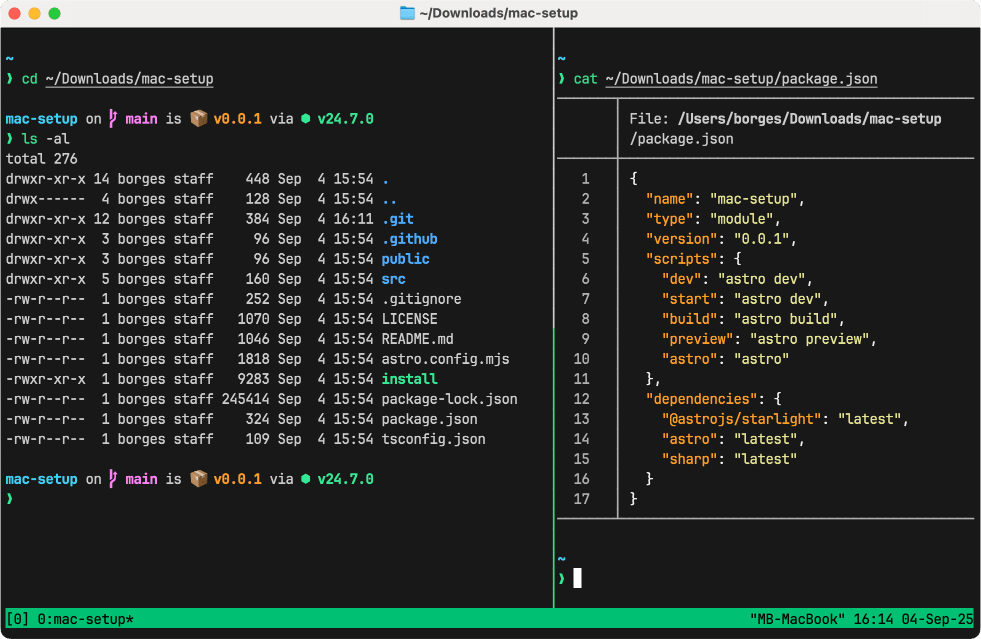
Task: Click line number 12 in the file gutter
Action: (x=581, y=399)
